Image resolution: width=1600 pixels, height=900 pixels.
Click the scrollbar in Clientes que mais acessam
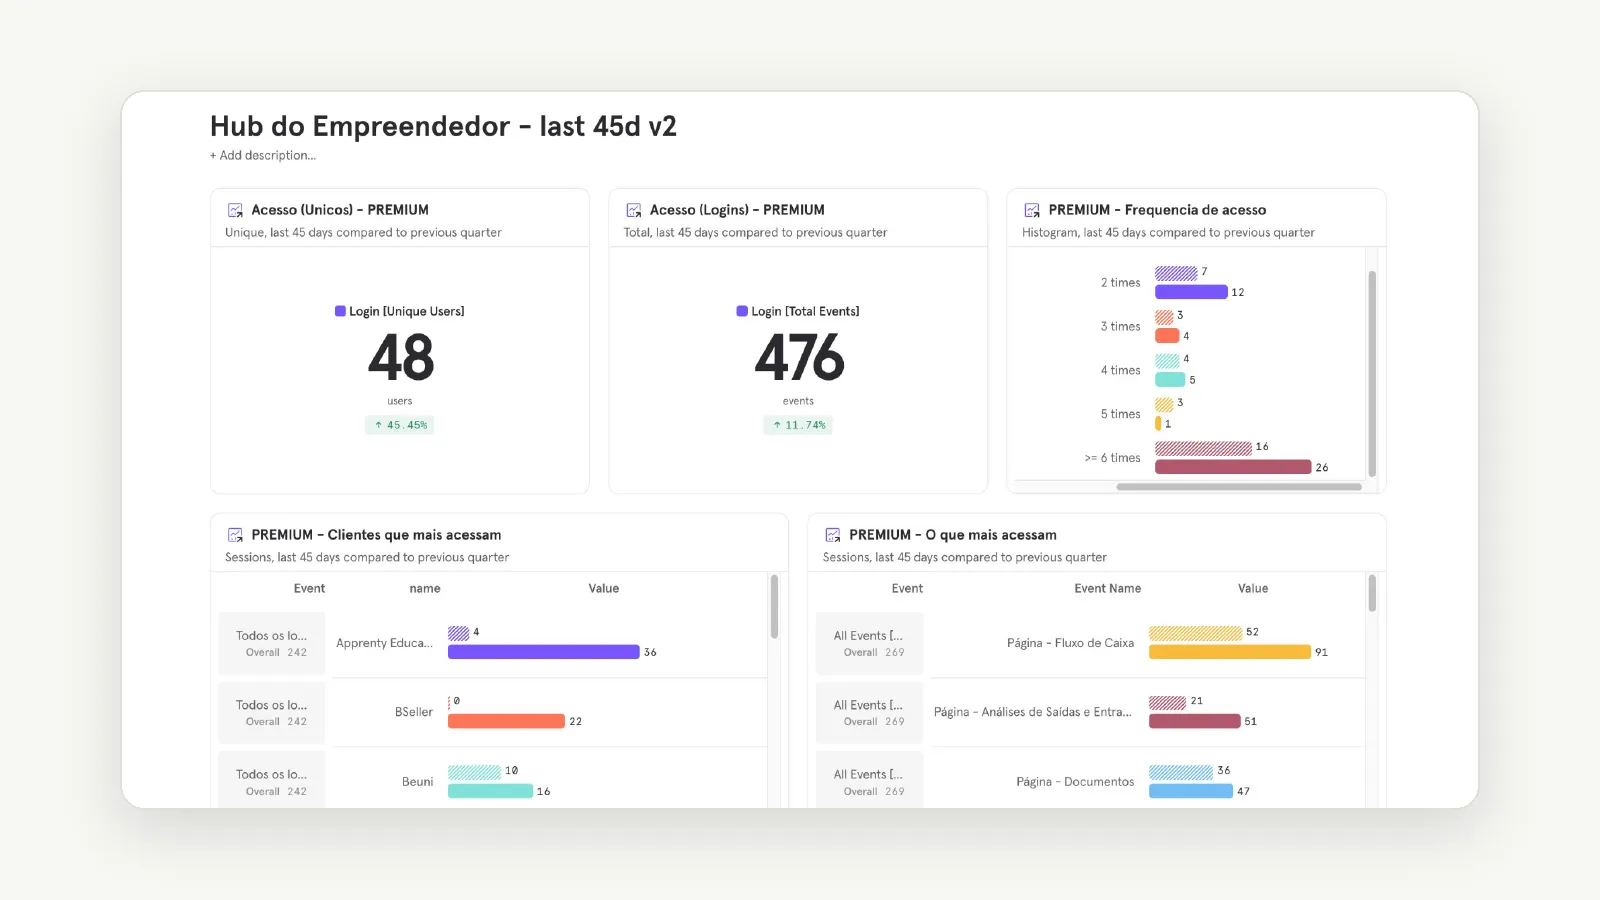(774, 606)
